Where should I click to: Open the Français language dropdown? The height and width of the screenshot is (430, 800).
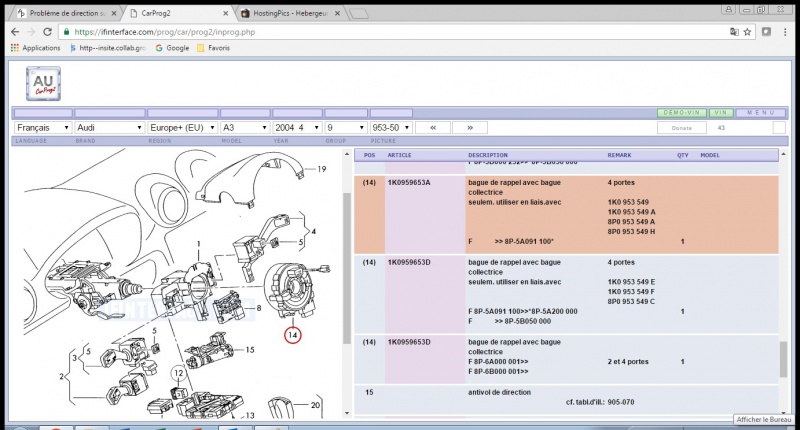(x=42, y=128)
